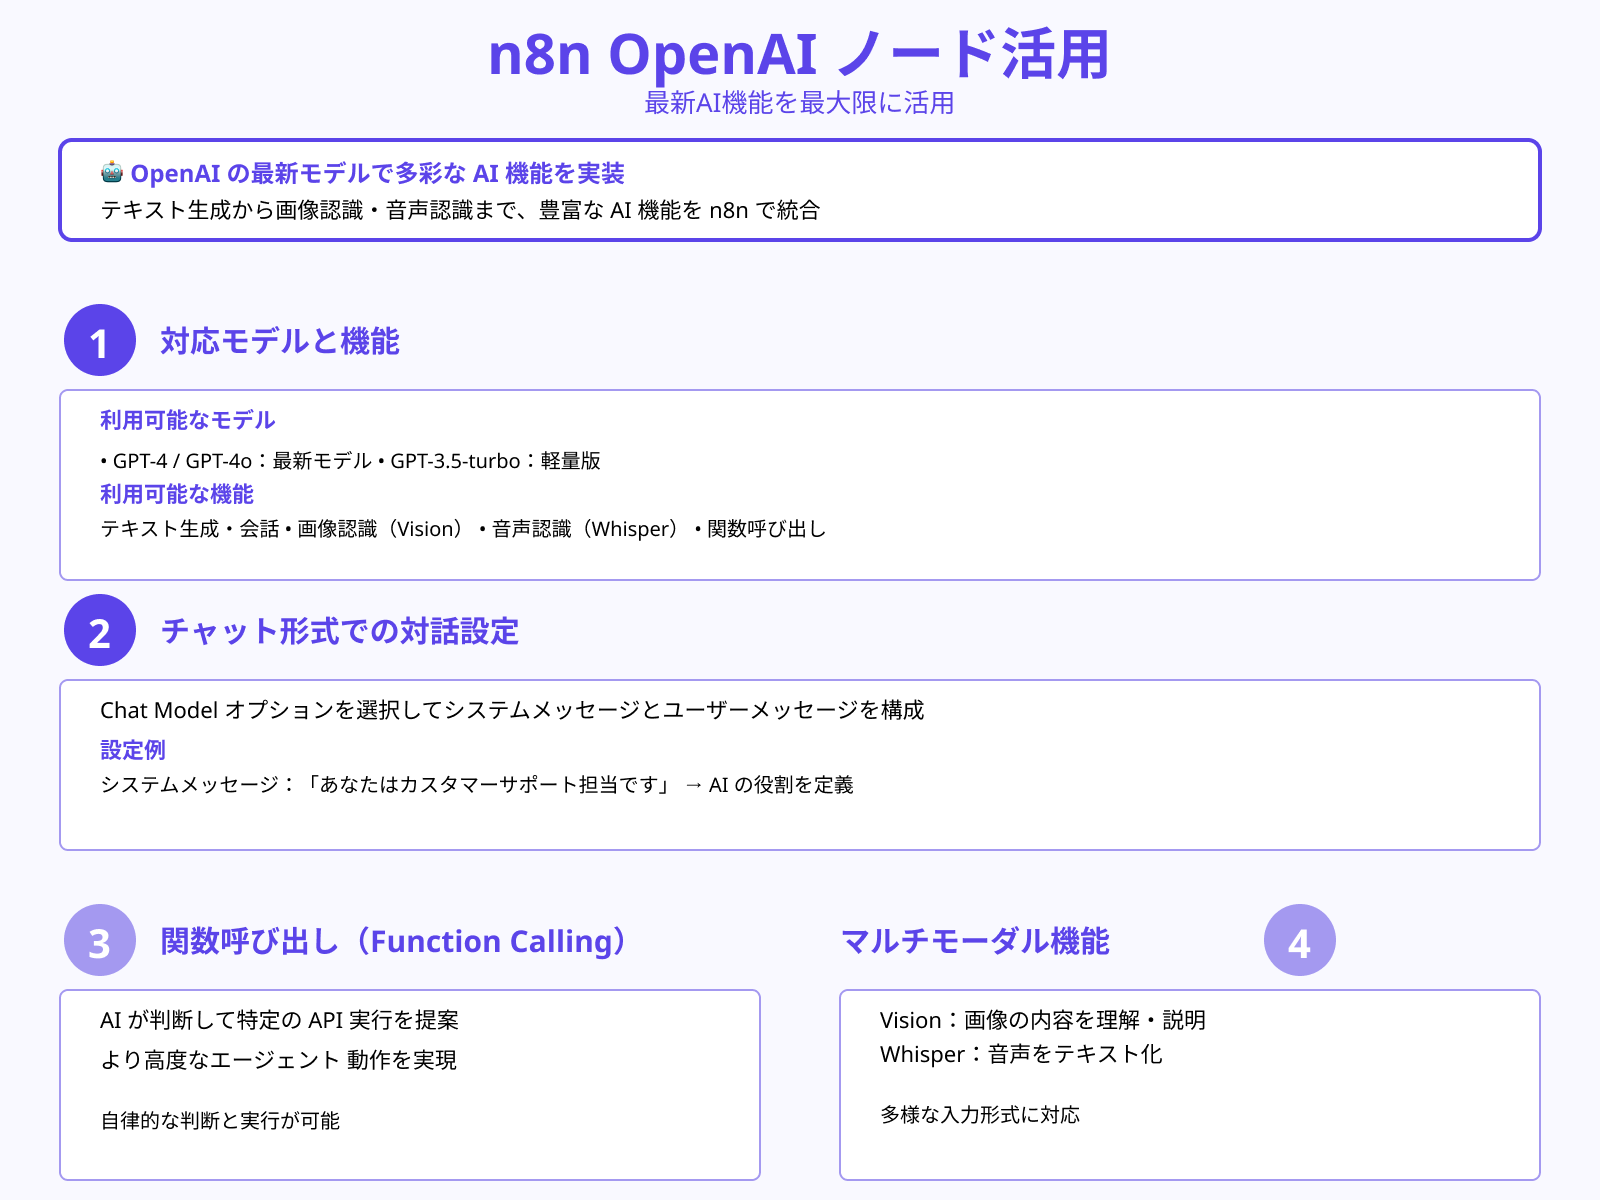Click the subtitle 最新AI機能を最大限に活用
Viewport: 1600px width, 1200px height.
(x=800, y=102)
